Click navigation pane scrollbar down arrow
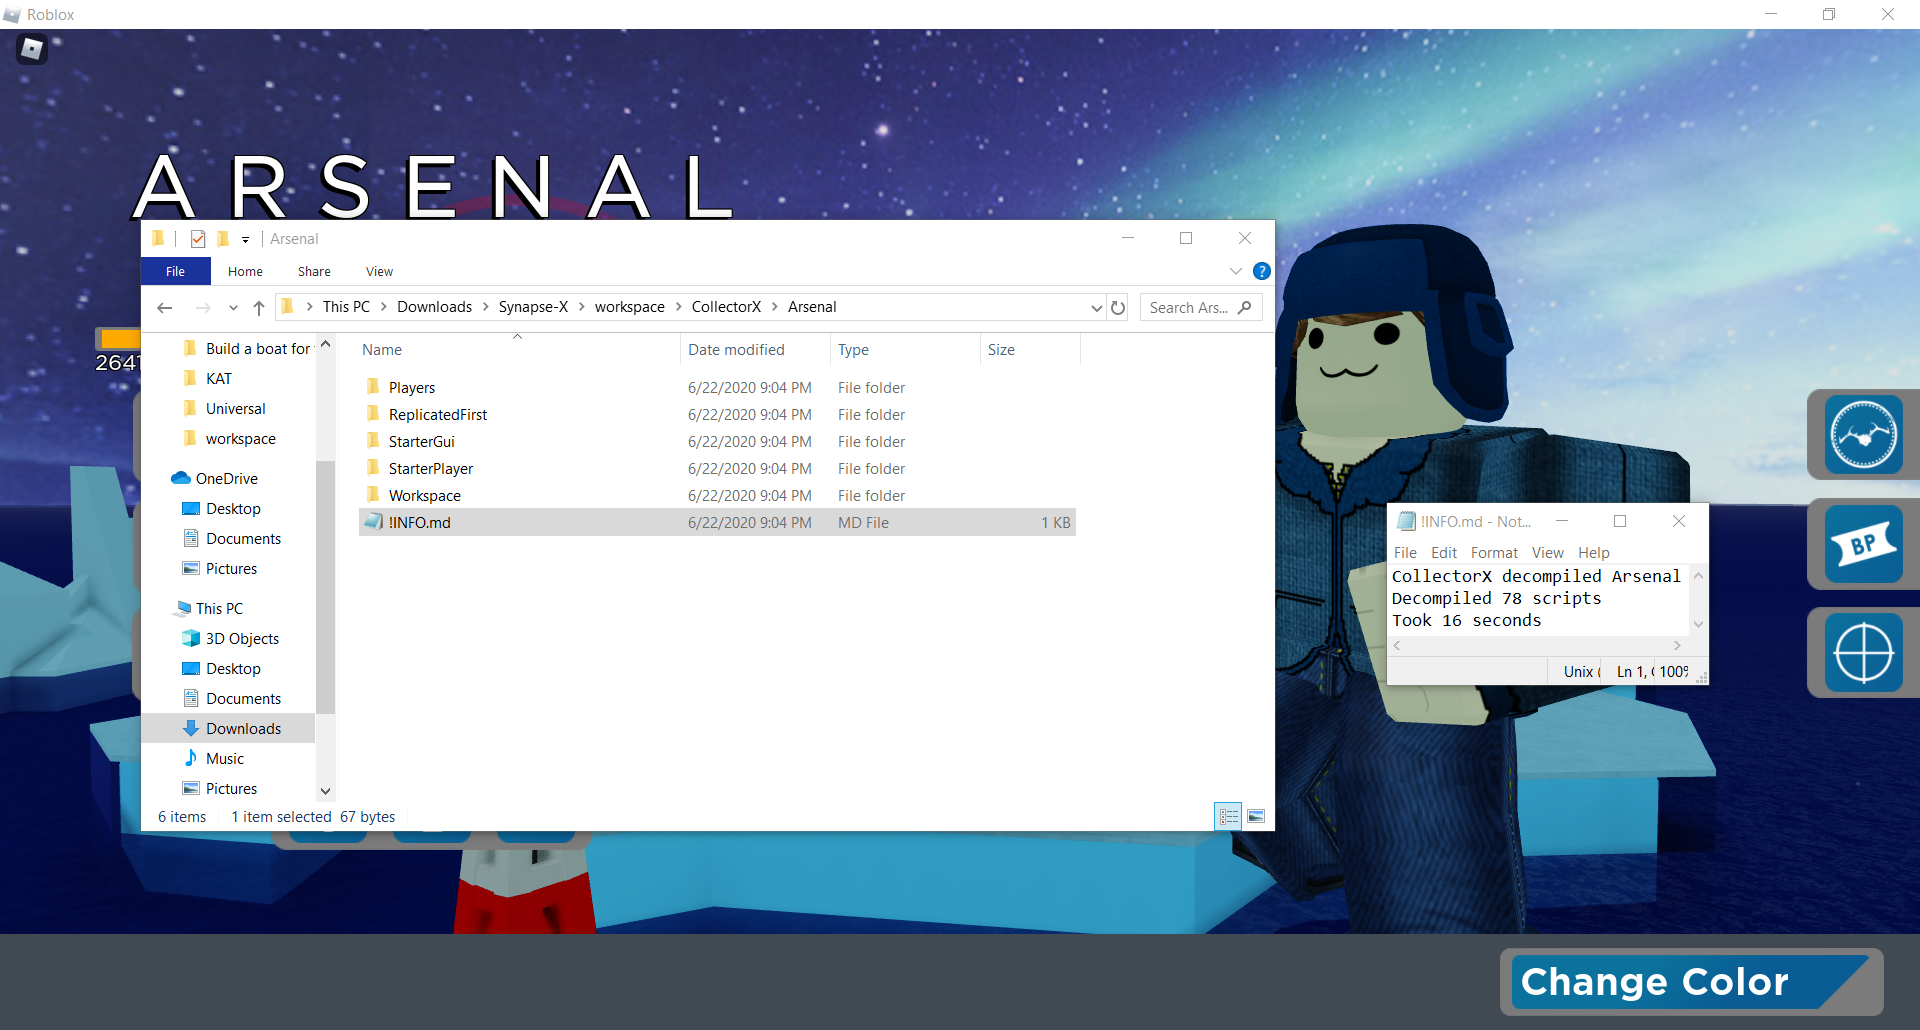1920x1030 pixels. click(x=325, y=790)
